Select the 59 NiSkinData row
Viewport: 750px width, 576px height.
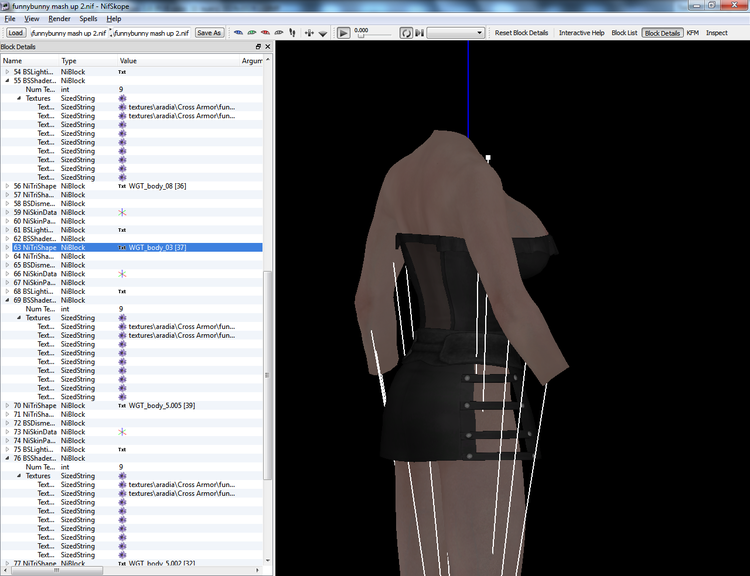click(x=132, y=212)
